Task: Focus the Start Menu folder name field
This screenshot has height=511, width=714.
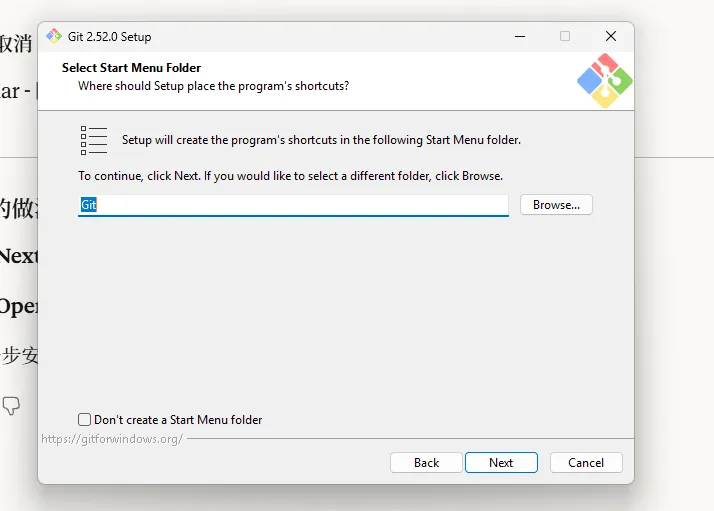Action: 293,205
